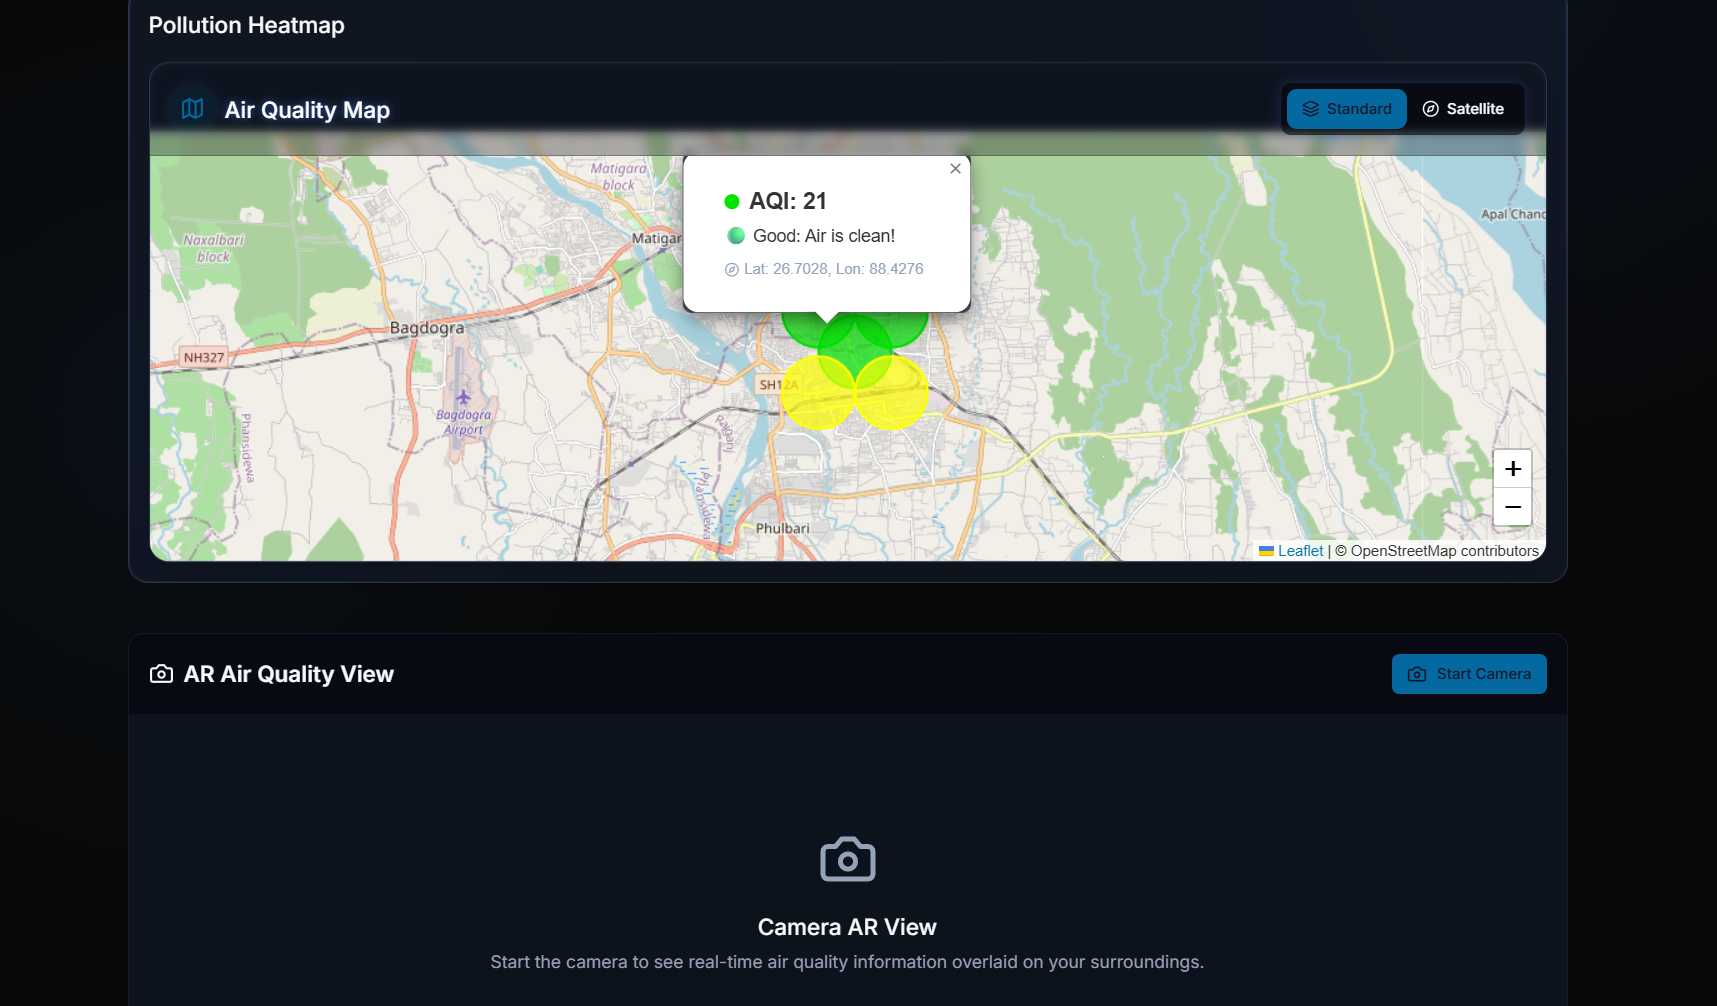Click the green dot beside AQI: 21

point(732,202)
